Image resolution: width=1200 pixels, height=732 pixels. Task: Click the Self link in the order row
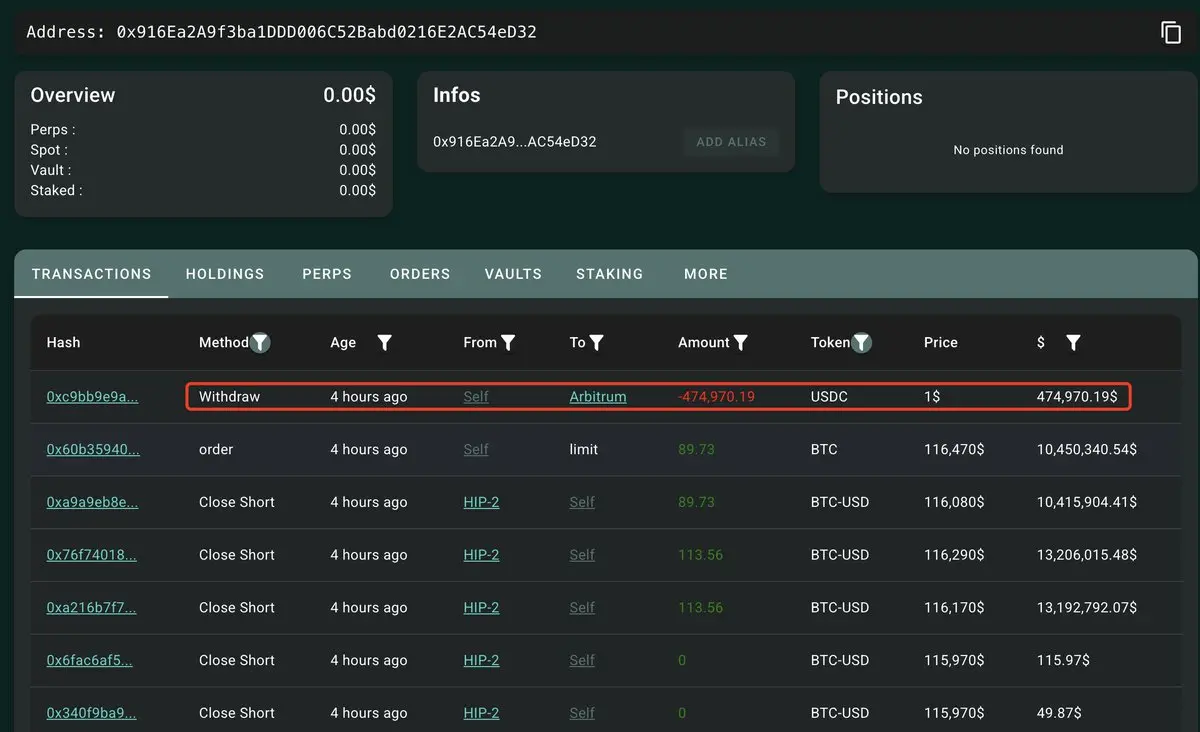click(x=476, y=450)
